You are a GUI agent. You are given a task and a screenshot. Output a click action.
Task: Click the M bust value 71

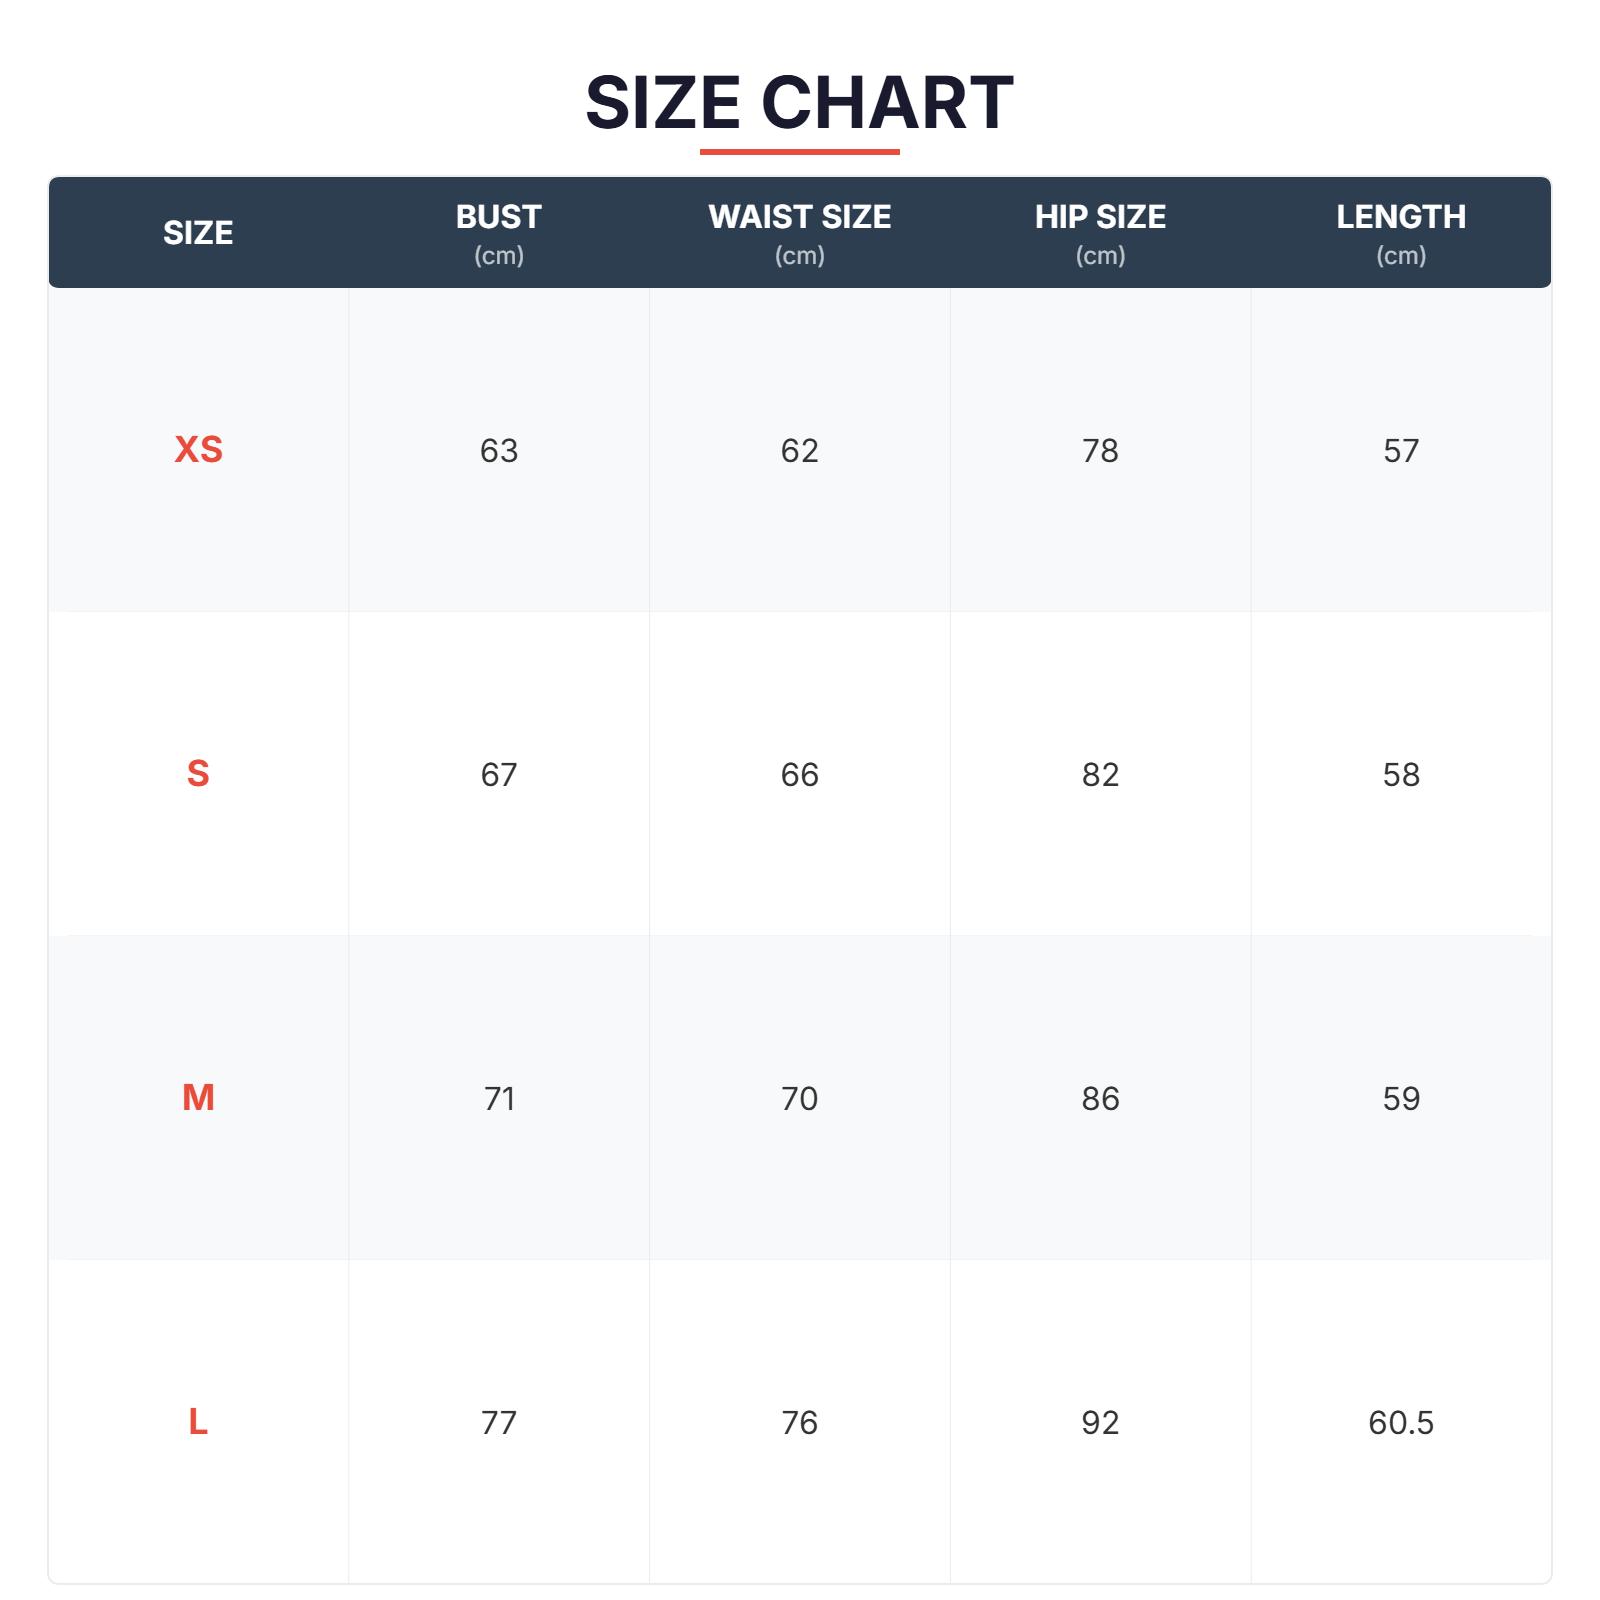pyautogui.click(x=499, y=1099)
